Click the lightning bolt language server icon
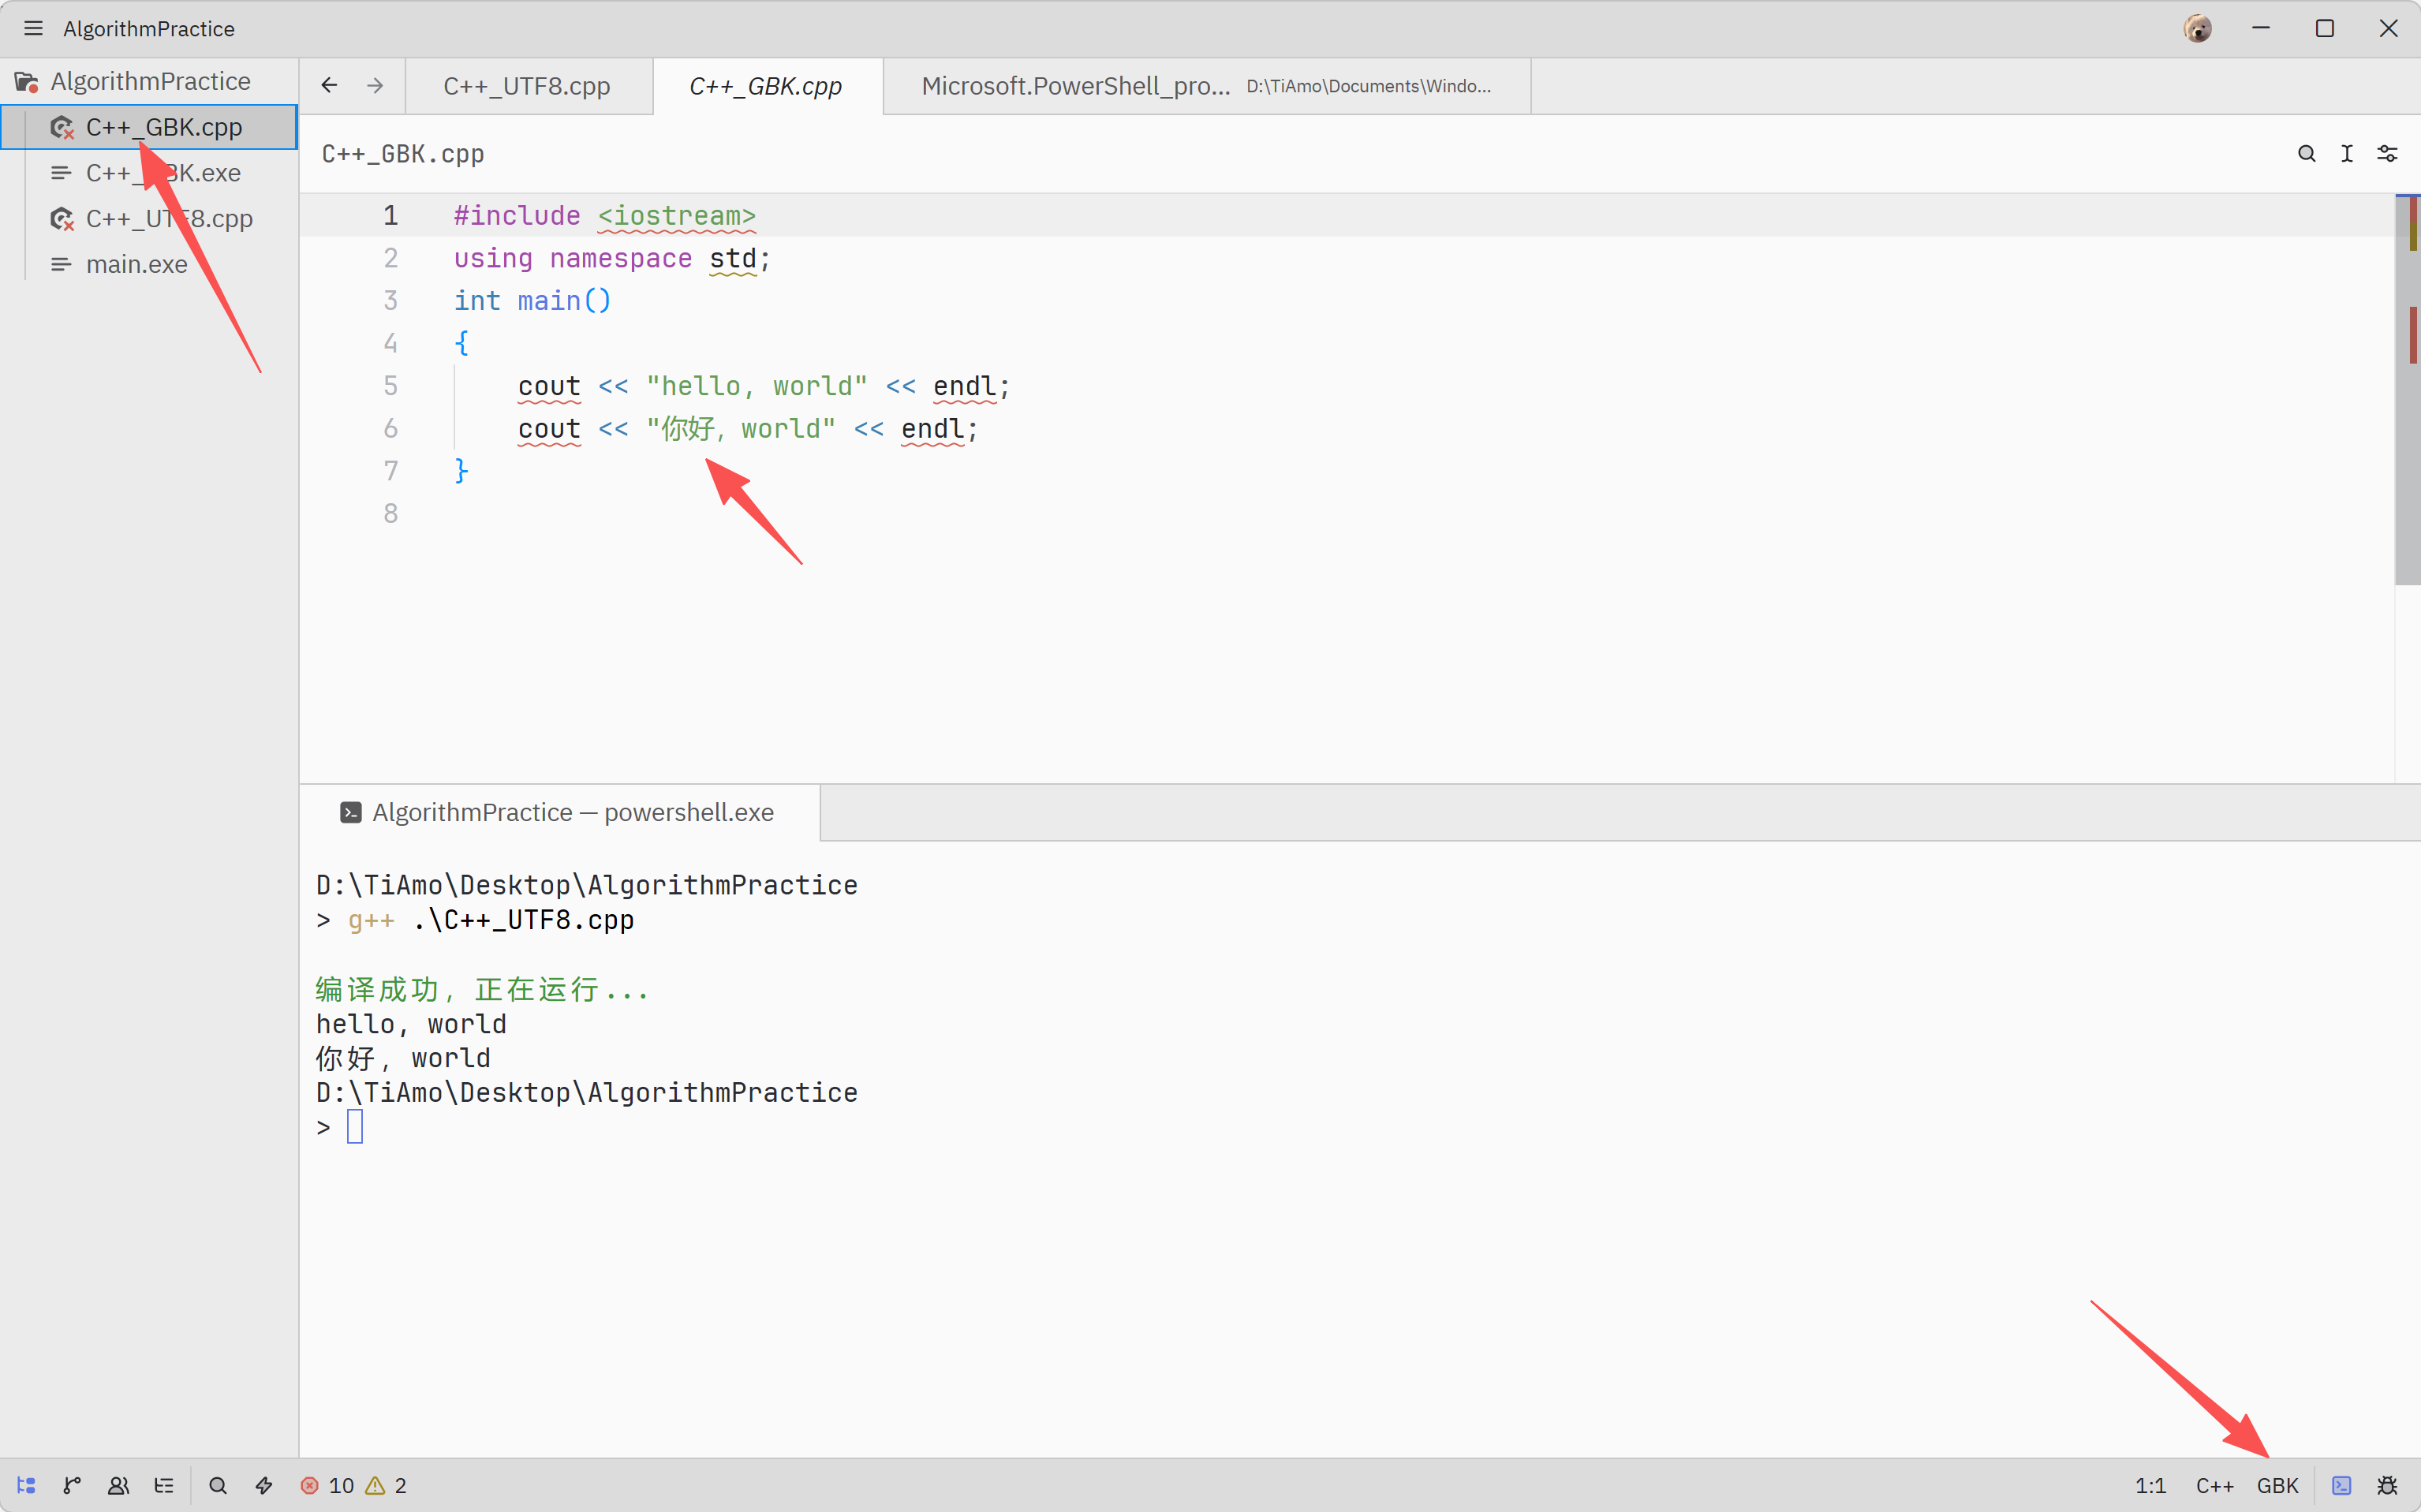 (264, 1485)
